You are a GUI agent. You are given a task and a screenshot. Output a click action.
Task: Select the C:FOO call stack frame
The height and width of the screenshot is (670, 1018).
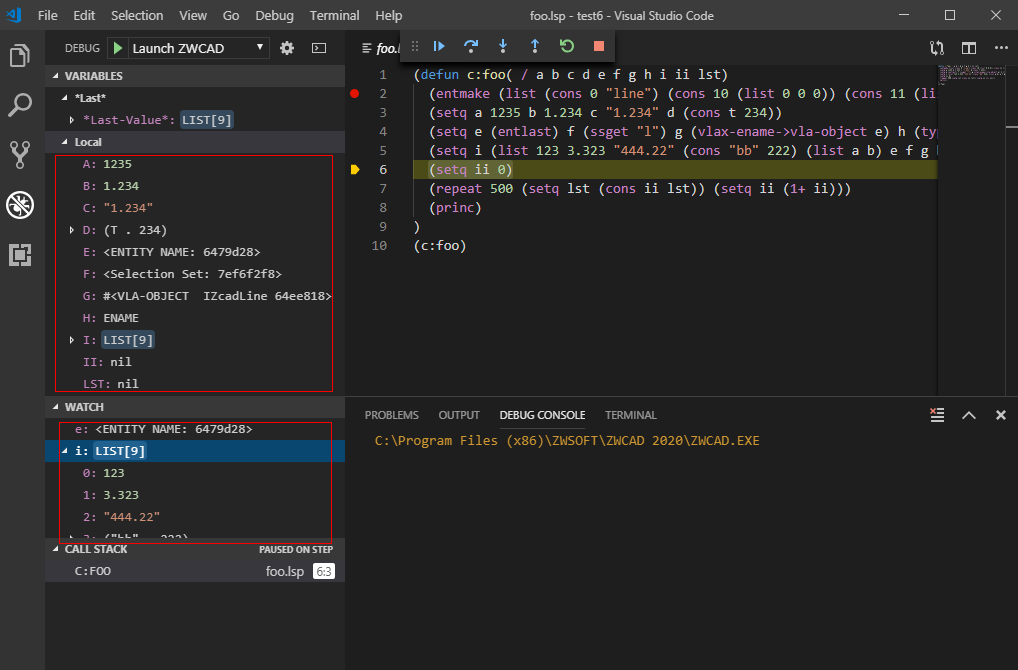[x=195, y=571]
